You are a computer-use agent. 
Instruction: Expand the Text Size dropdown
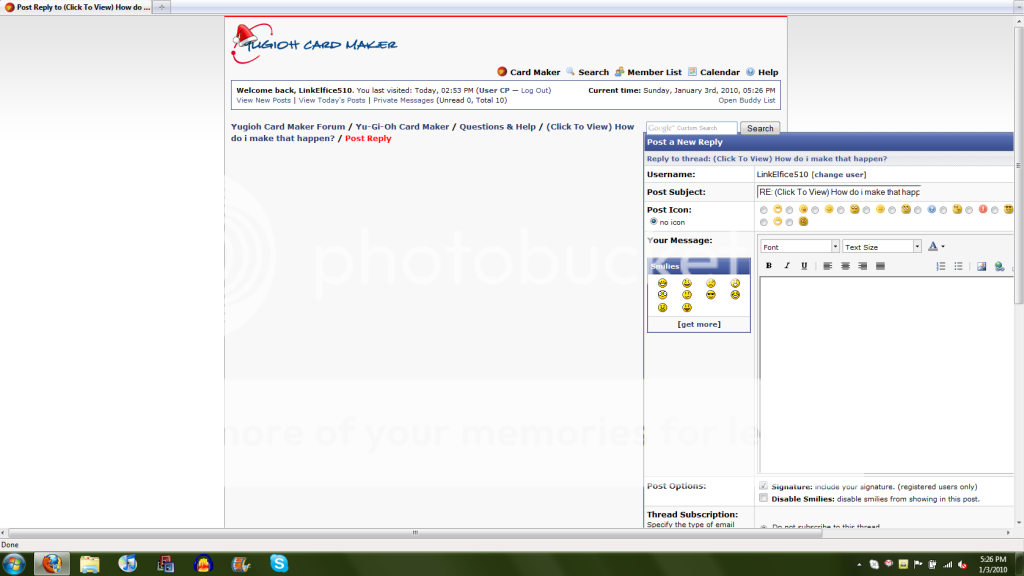(x=881, y=246)
